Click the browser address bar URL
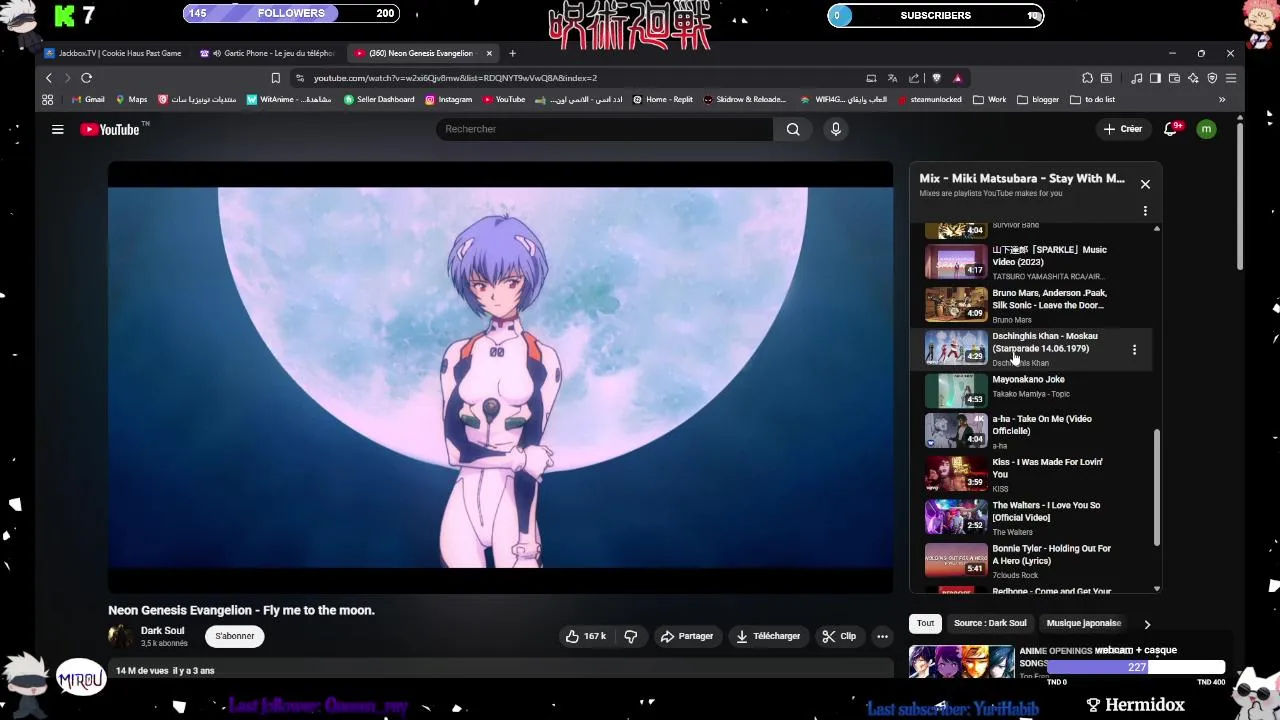This screenshot has height=720, width=1280. click(x=455, y=78)
